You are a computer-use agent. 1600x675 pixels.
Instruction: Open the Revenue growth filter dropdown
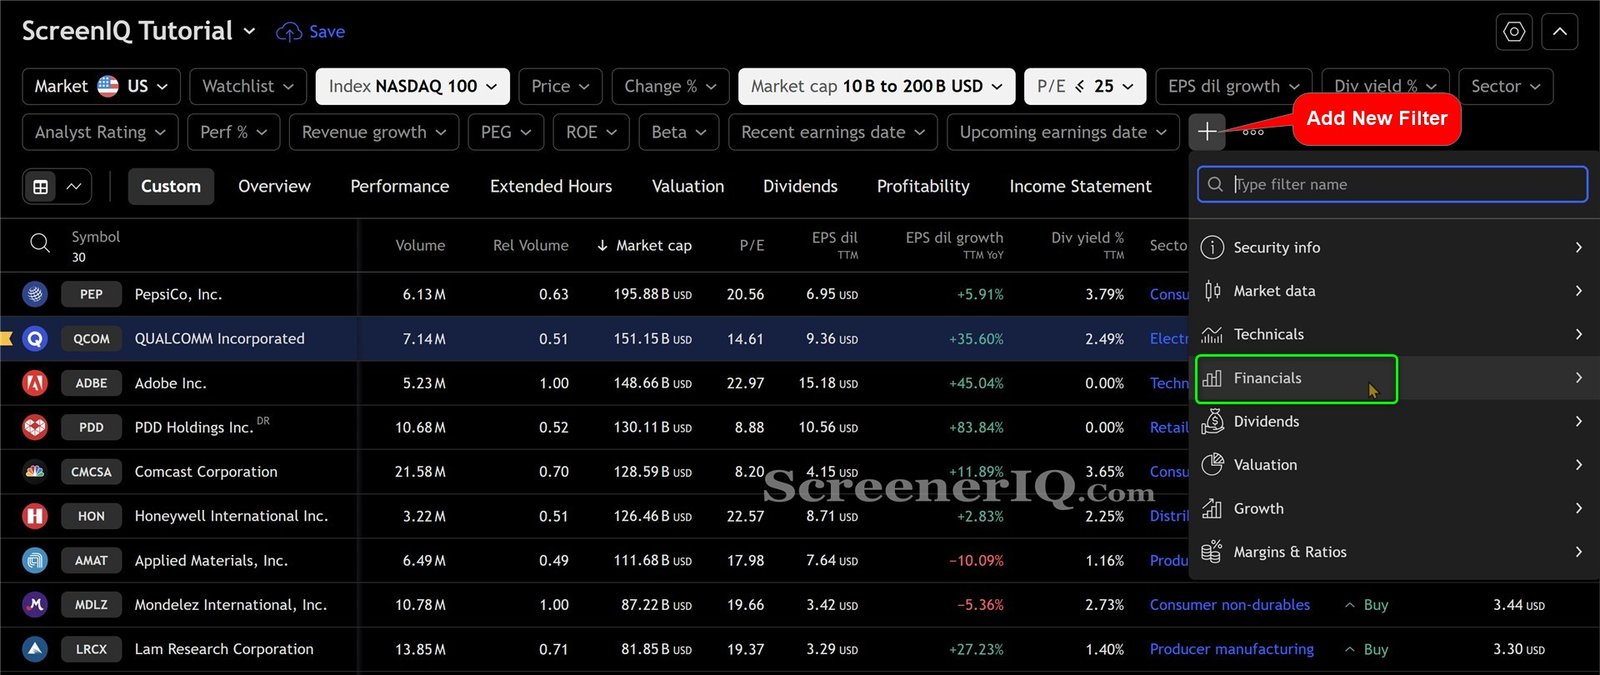(x=374, y=132)
